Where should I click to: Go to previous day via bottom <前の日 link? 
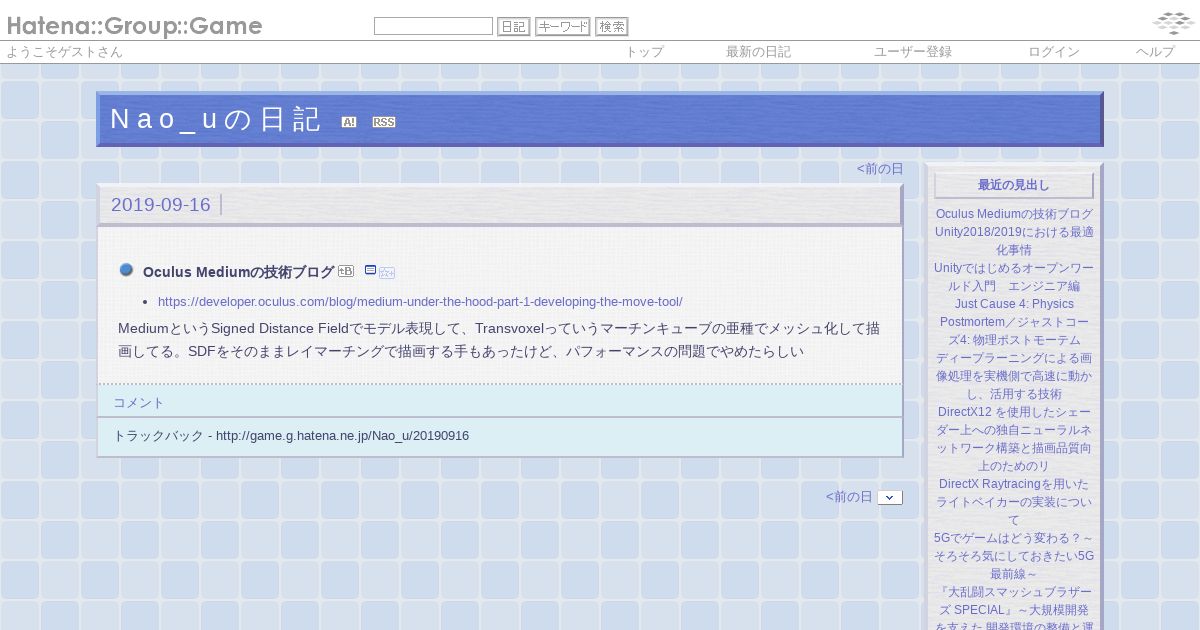849,496
